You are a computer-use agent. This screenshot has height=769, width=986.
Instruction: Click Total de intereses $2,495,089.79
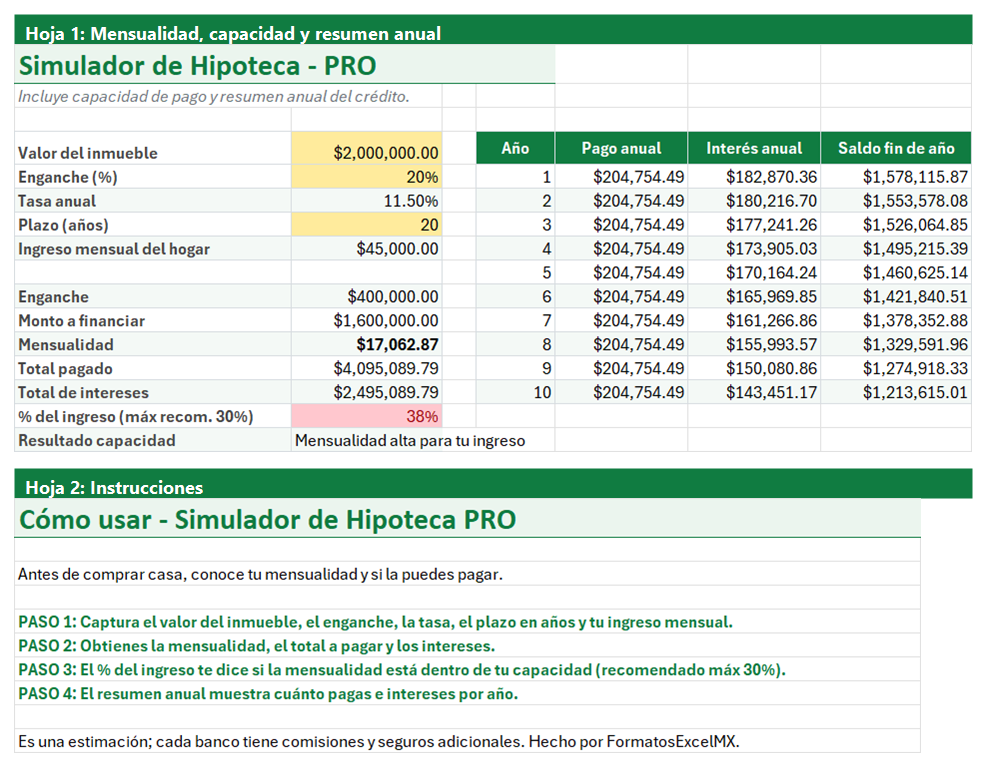tap(367, 392)
